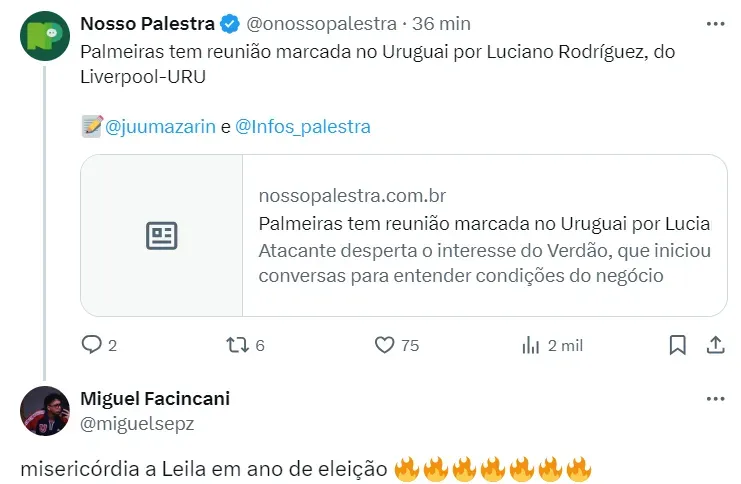Viewport: 741px width, 484px height.
Task: Click the article placeholder card icon
Action: [162, 236]
